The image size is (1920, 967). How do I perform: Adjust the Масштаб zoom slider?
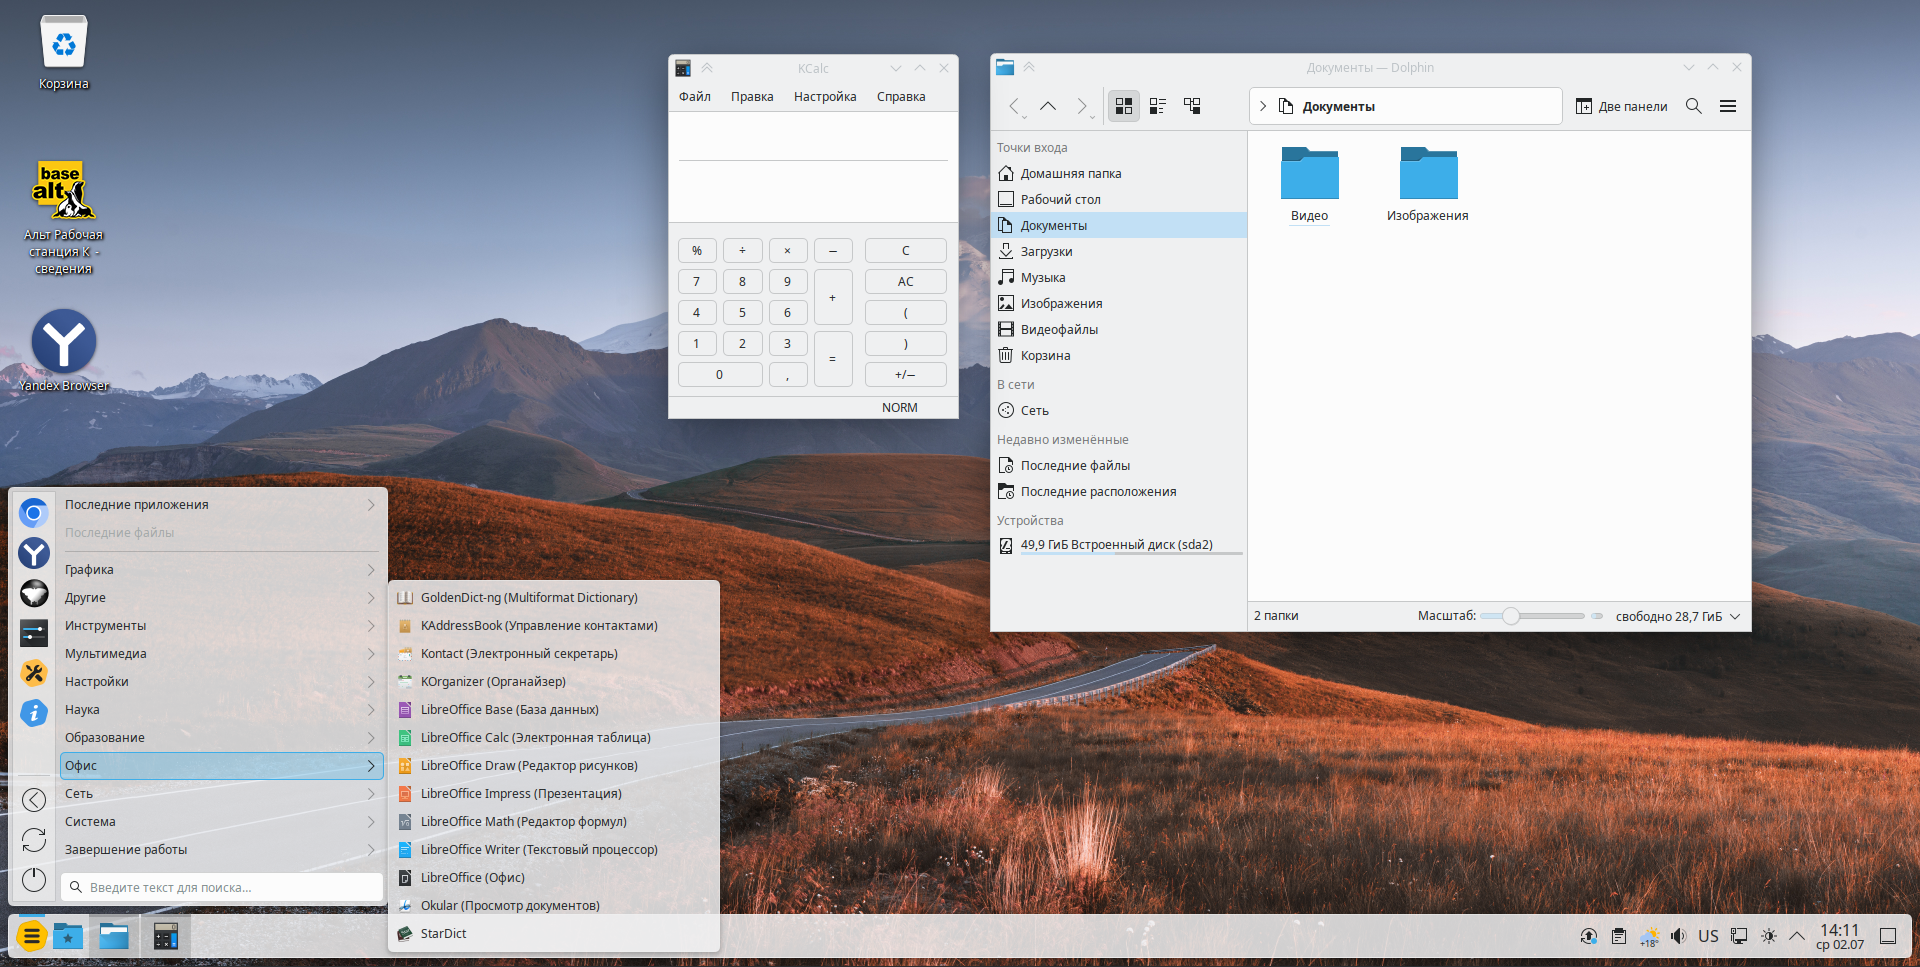[x=1511, y=616]
